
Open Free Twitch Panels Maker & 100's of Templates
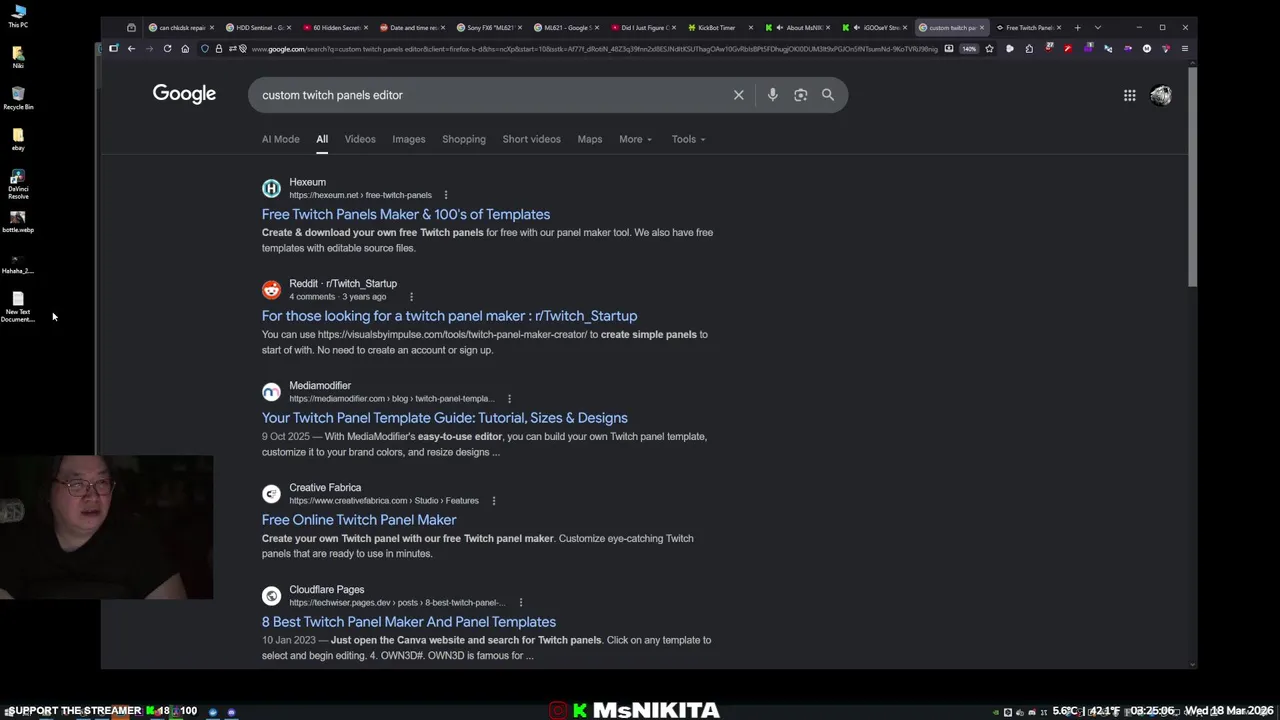click(x=406, y=214)
